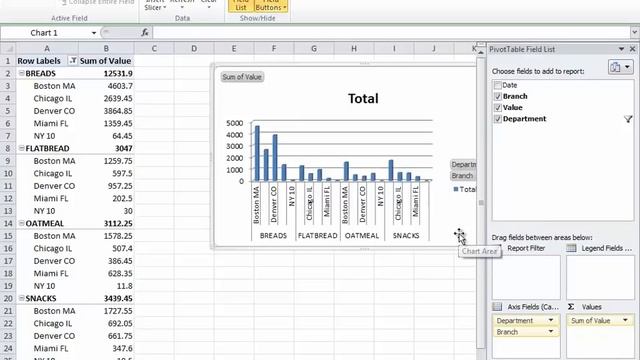The image size is (640, 360).
Task: Open Field Buttons dropdown arrow
Action: (284, 8)
